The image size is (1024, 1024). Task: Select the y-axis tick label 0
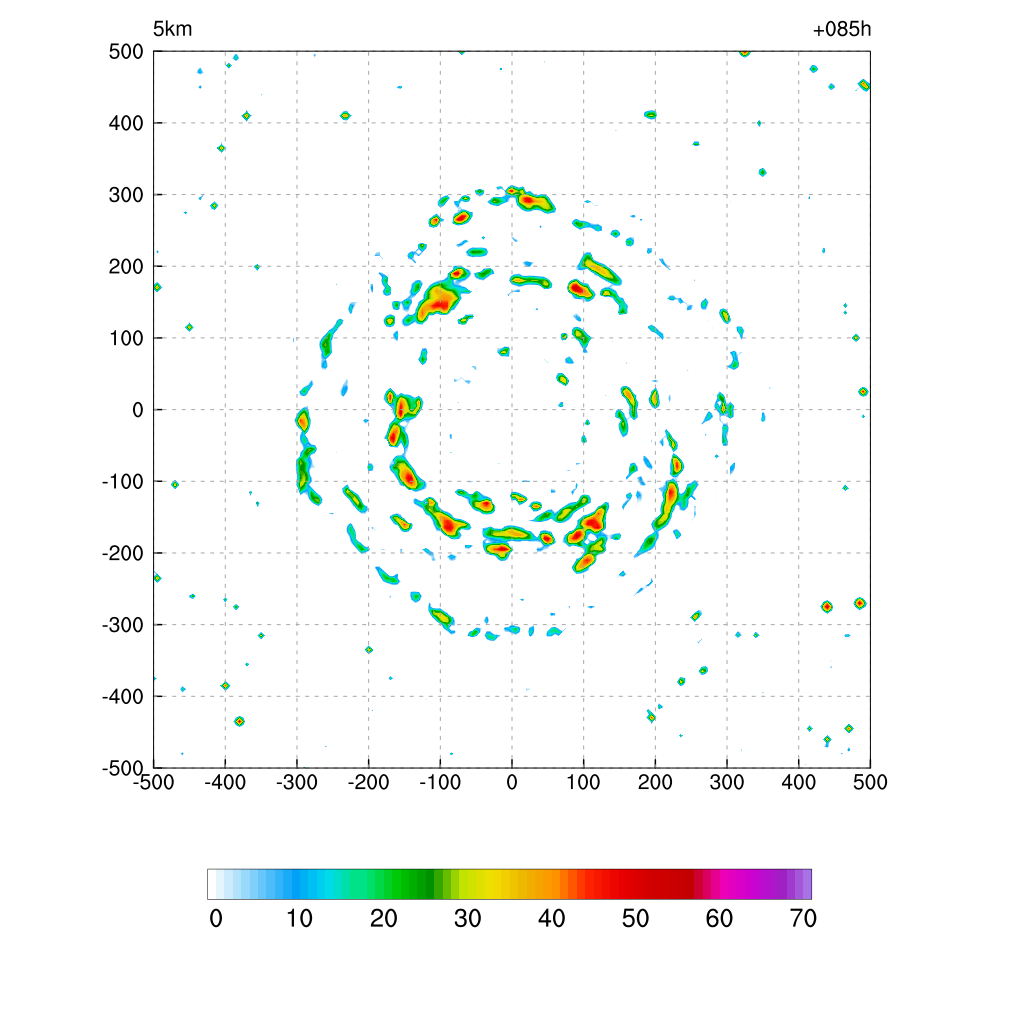click(138, 410)
